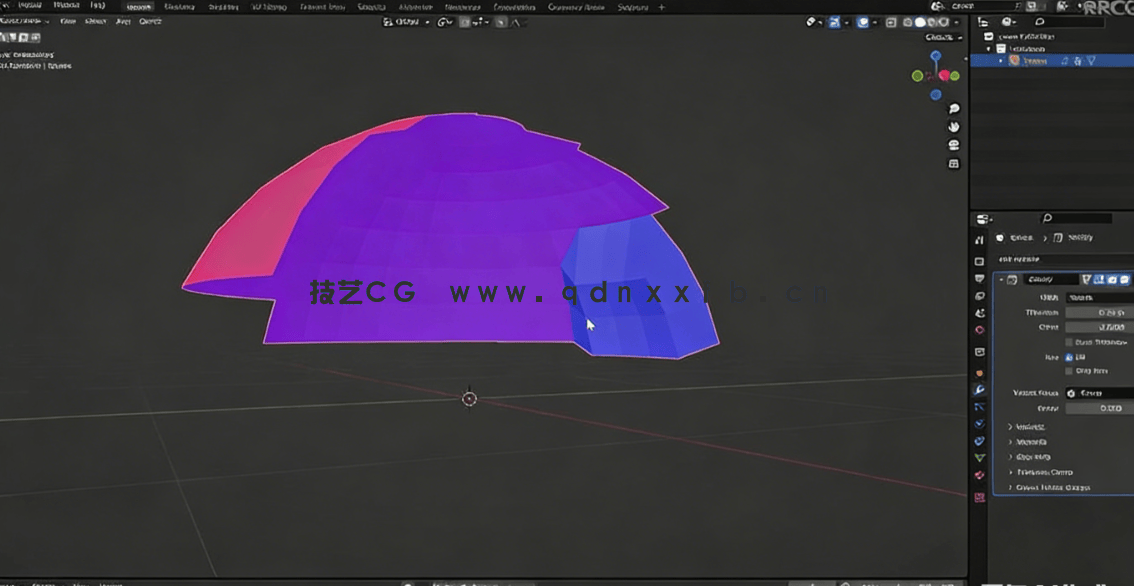The height and width of the screenshot is (586, 1134).
Task: Click the zoom magnifier in the viewport sidebar
Action: [x=953, y=108]
